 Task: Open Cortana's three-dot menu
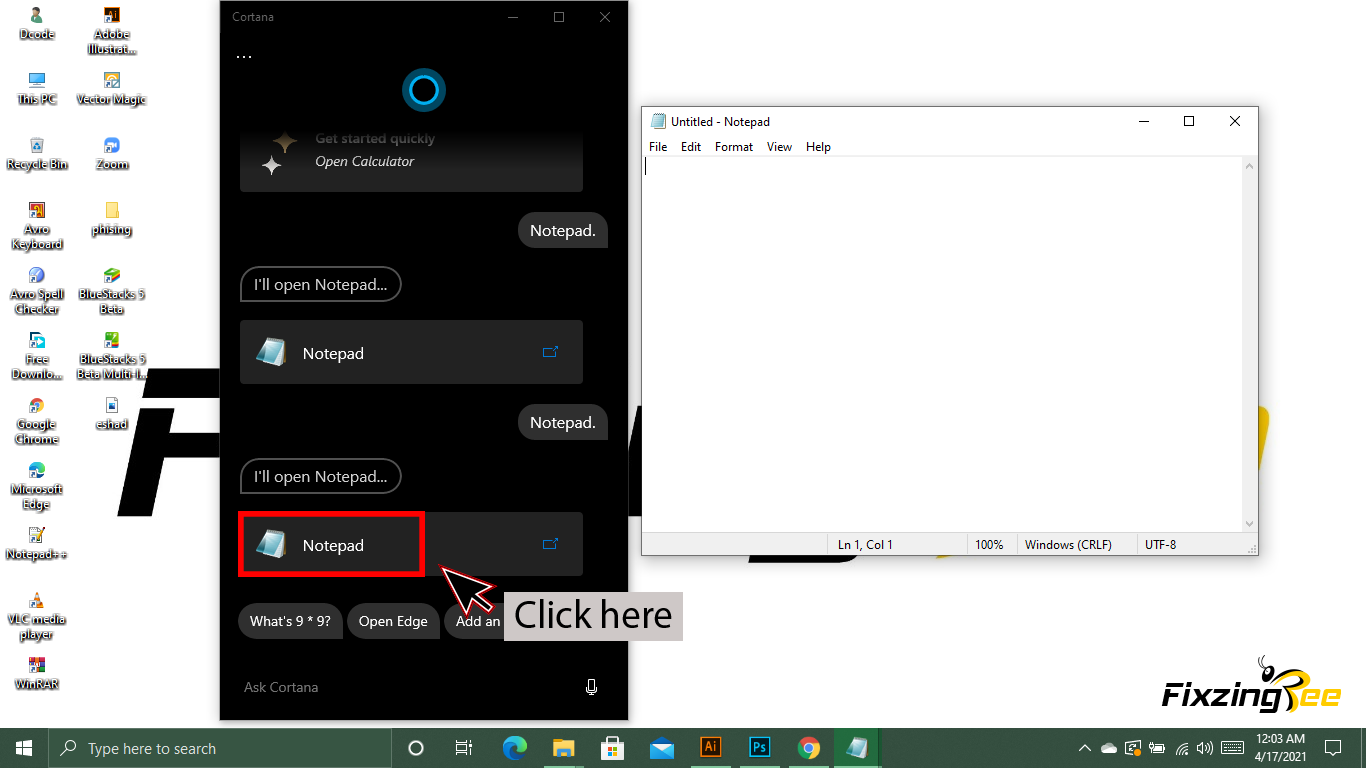click(244, 57)
